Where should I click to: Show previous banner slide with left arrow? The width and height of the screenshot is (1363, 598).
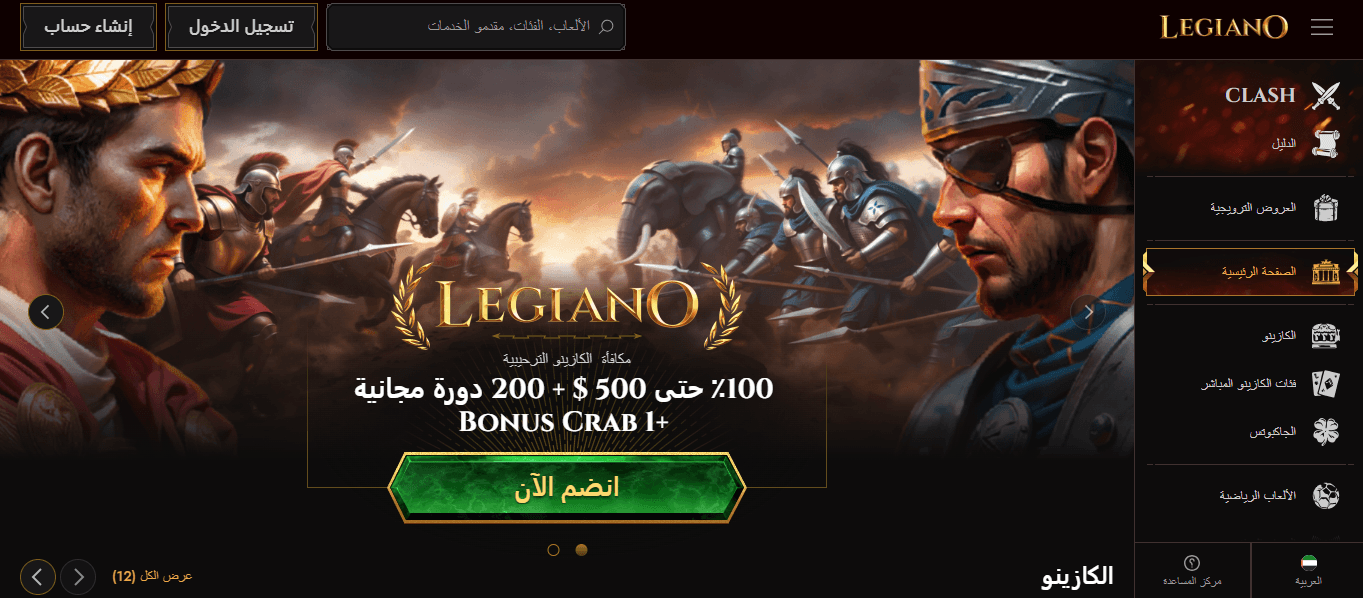(46, 312)
